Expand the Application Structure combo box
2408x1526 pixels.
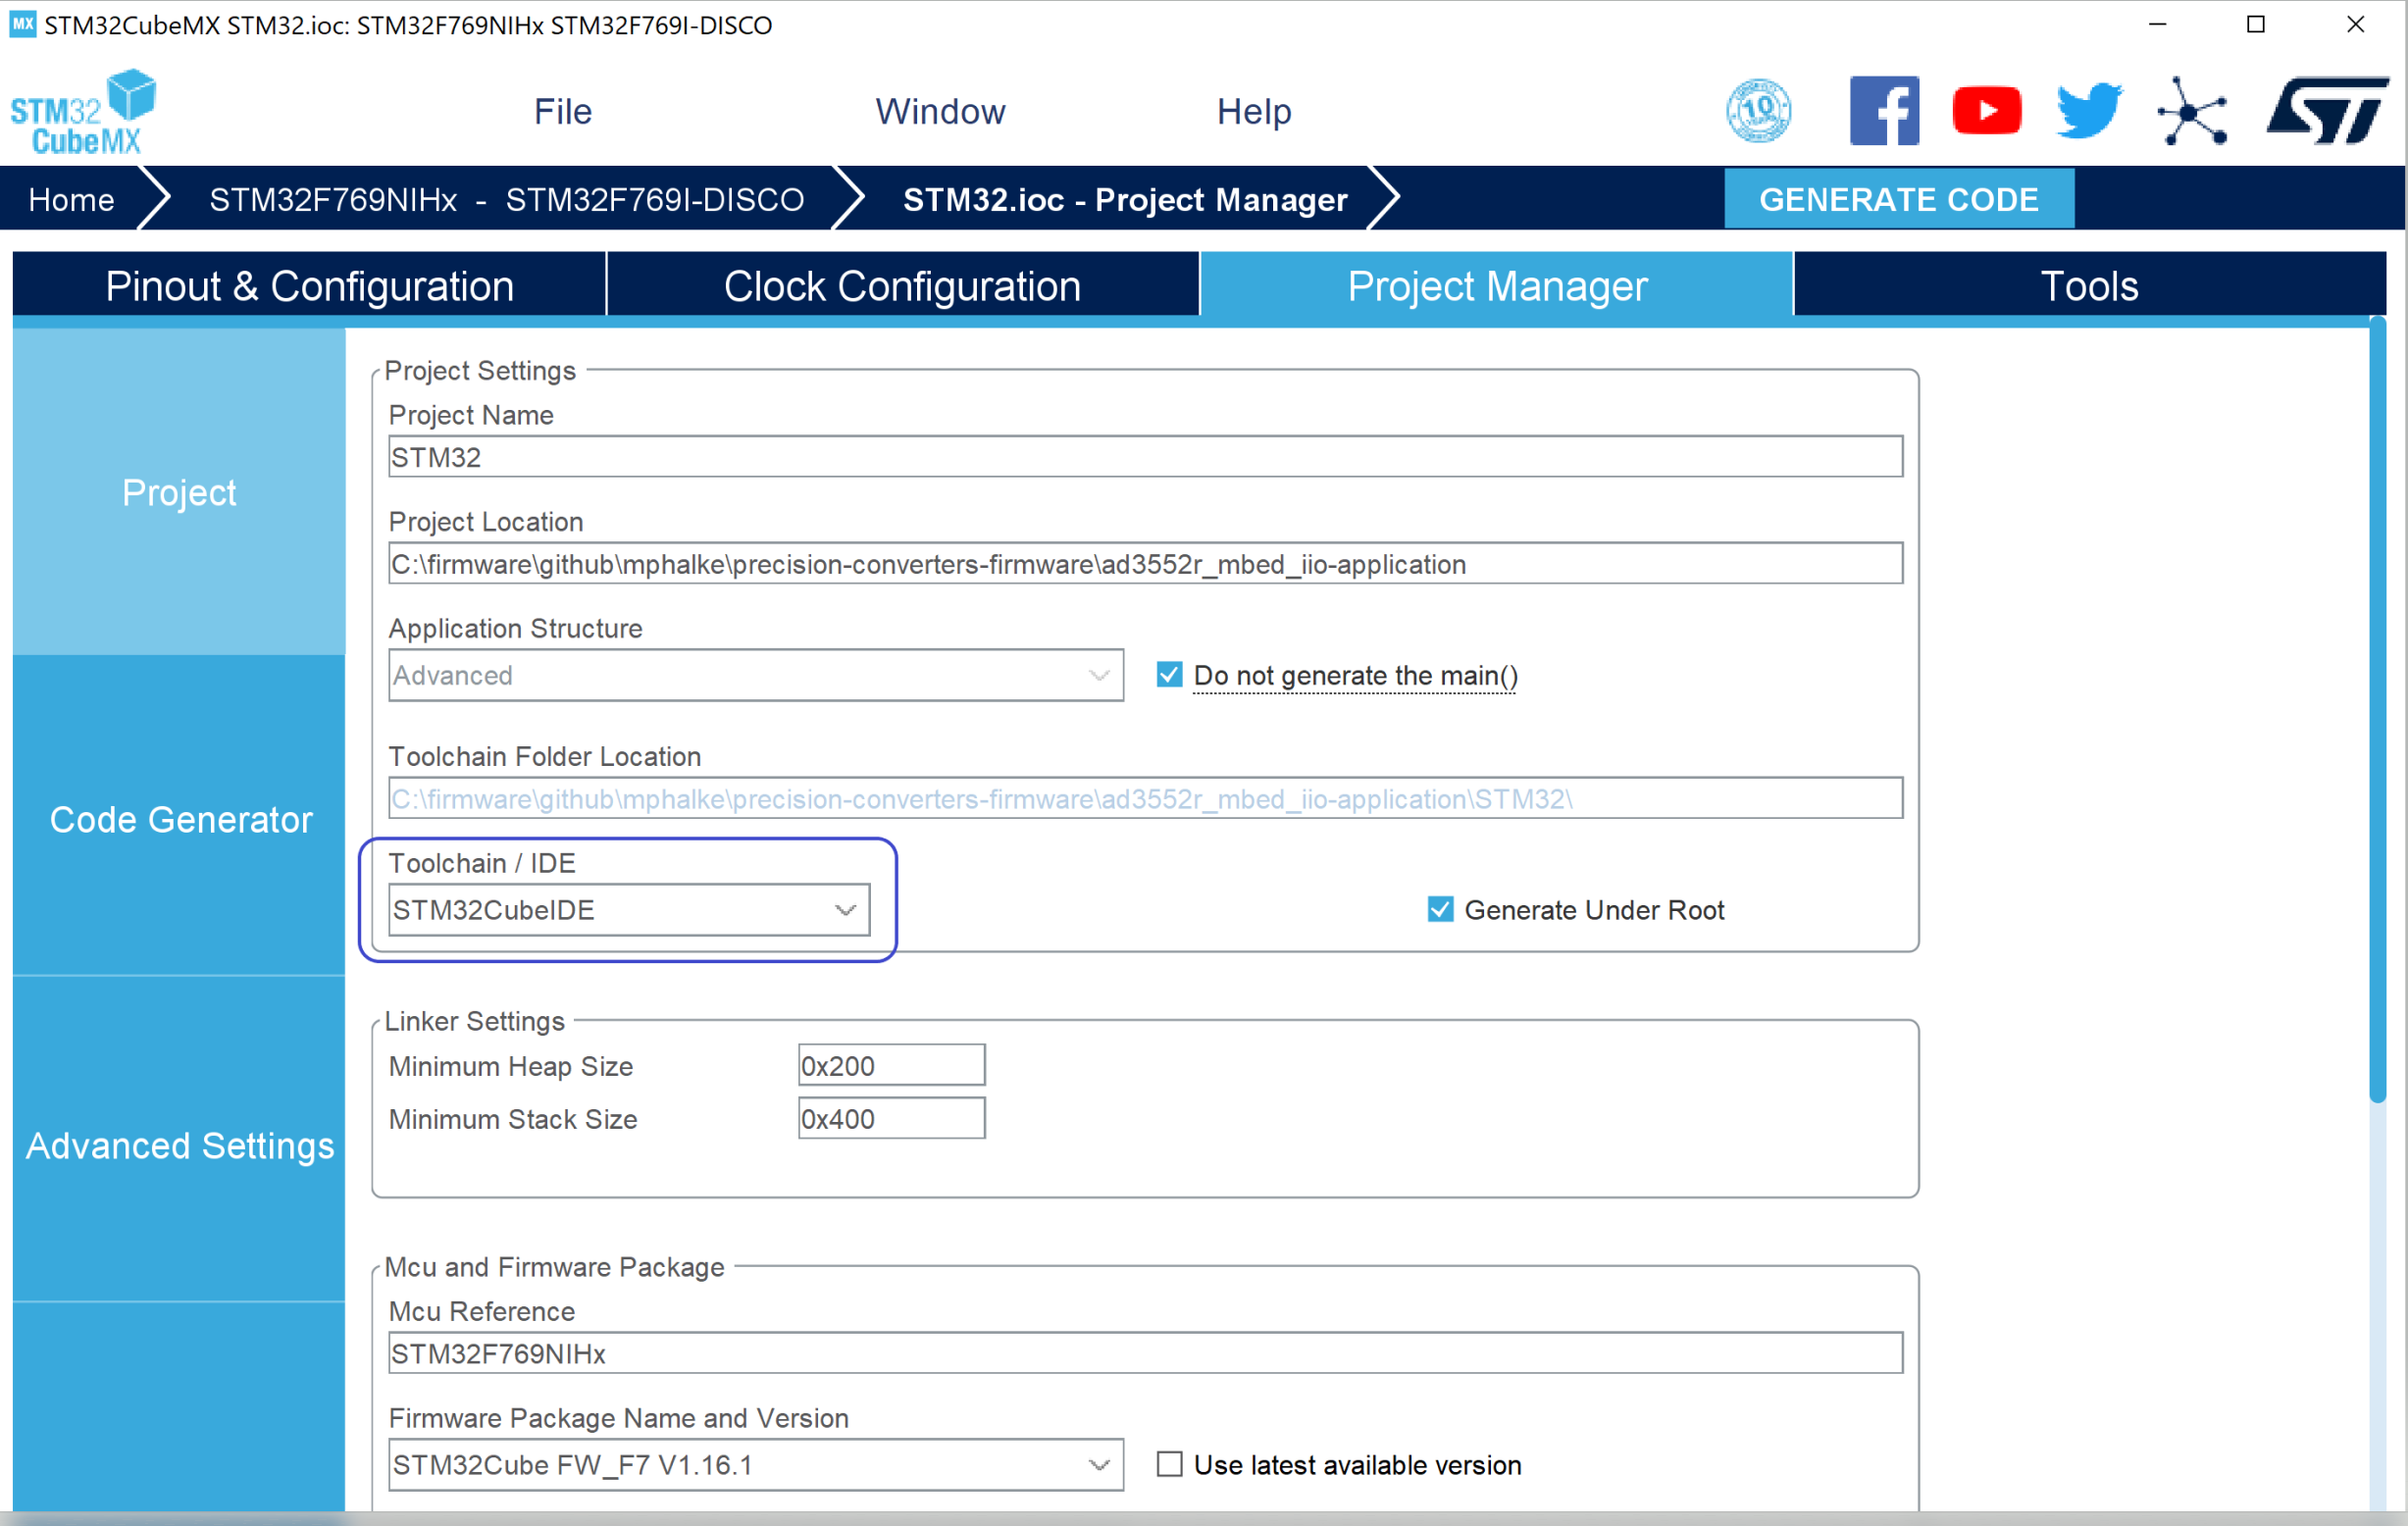756,675
